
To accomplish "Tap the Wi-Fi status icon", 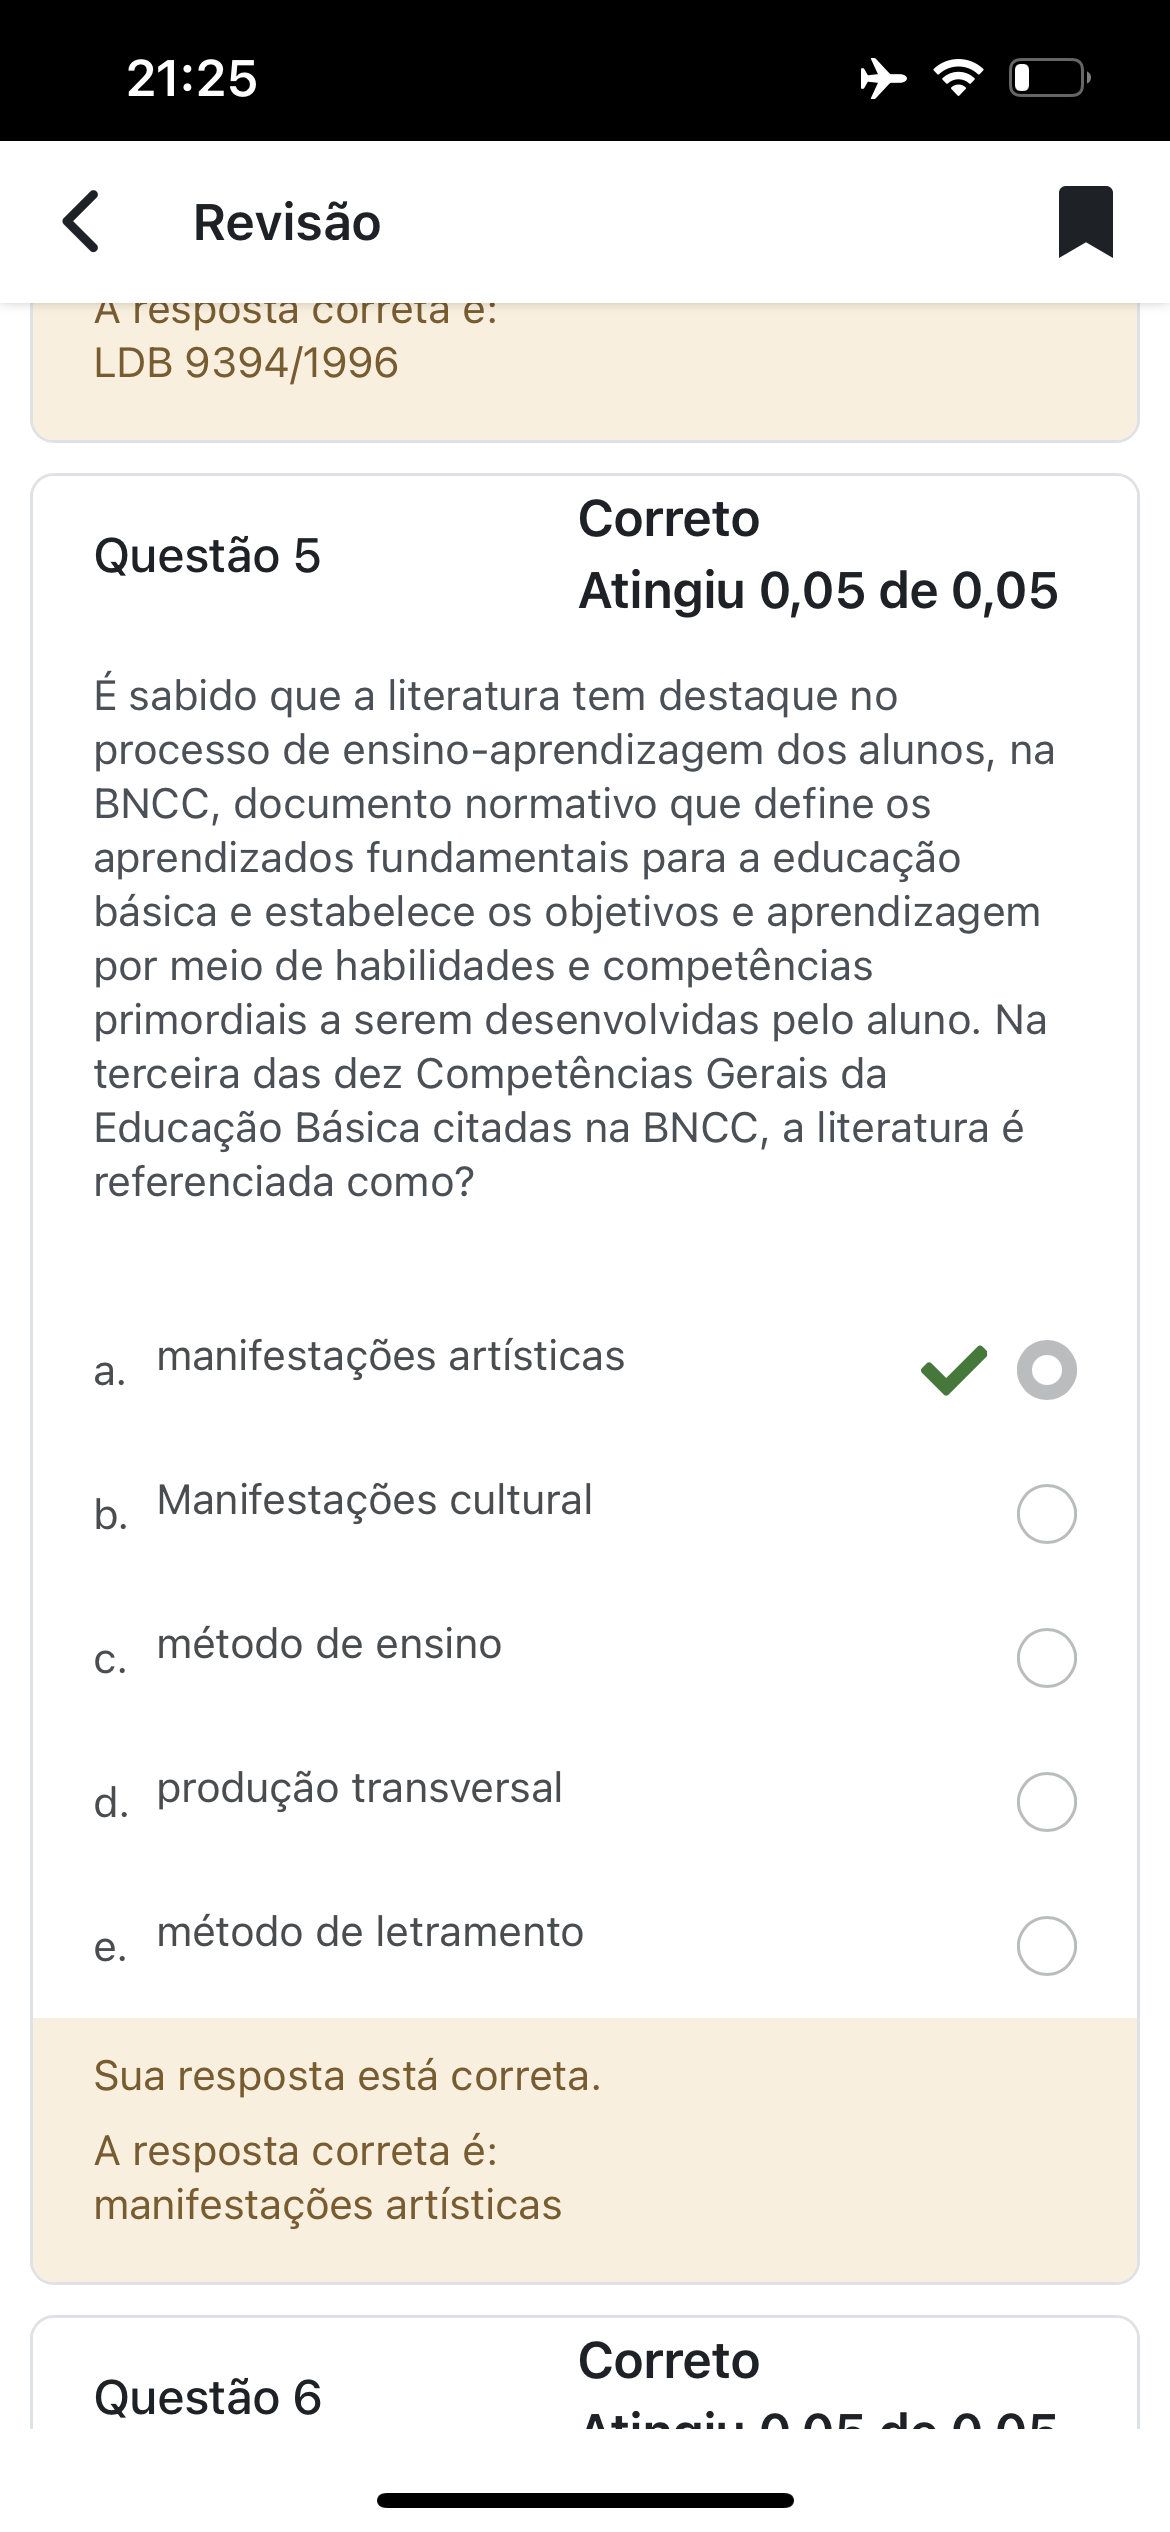I will 958,78.
